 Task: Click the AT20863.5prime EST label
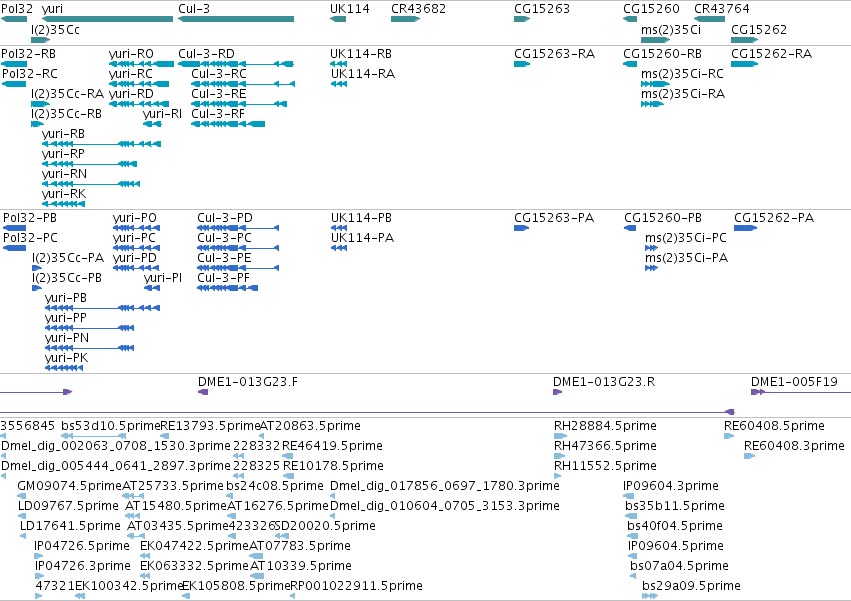310,426
